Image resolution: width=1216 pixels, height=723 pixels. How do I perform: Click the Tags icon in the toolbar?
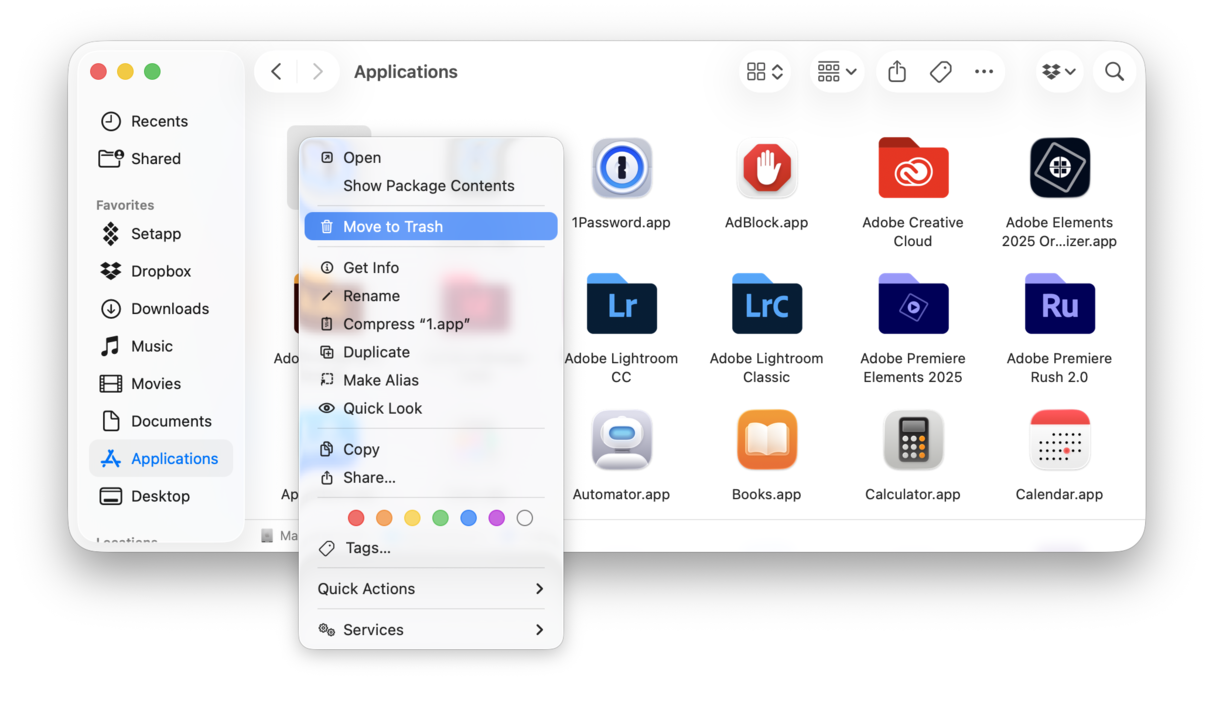(940, 71)
